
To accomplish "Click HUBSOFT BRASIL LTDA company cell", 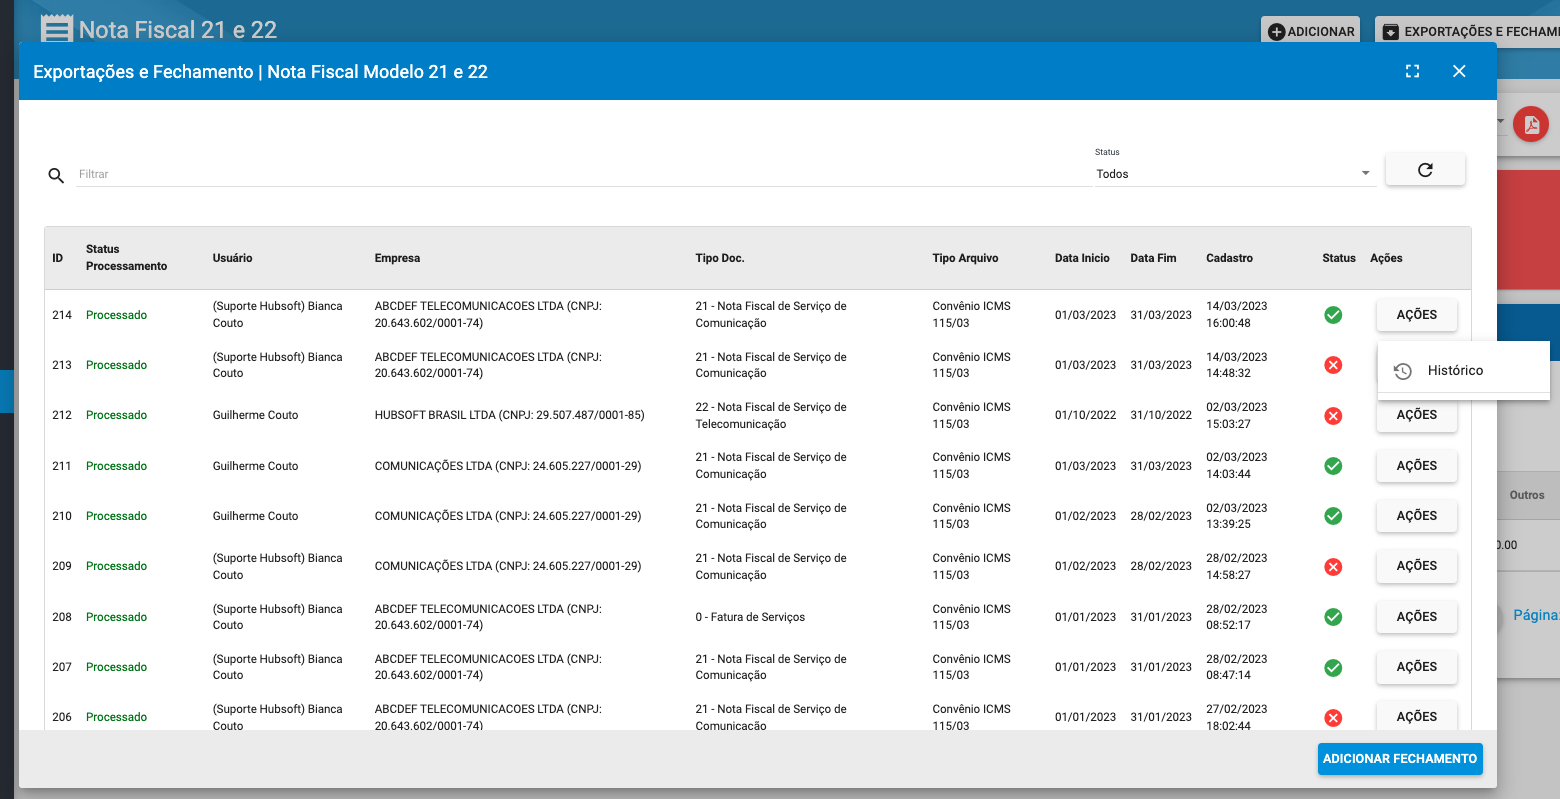I will [x=509, y=415].
